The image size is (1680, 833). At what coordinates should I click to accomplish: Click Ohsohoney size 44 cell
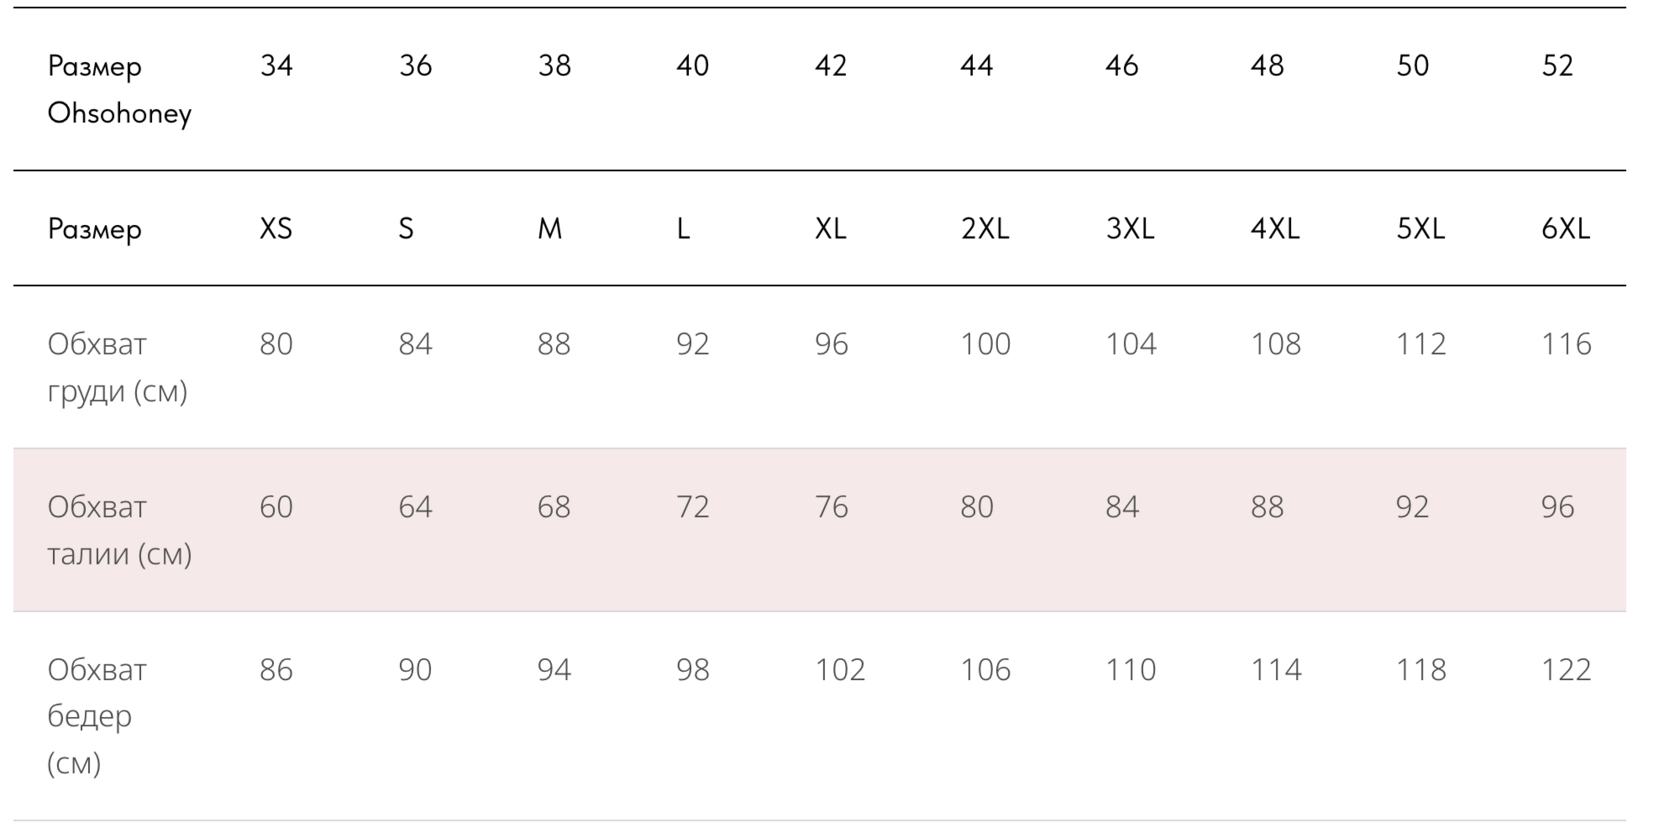pyautogui.click(x=976, y=66)
